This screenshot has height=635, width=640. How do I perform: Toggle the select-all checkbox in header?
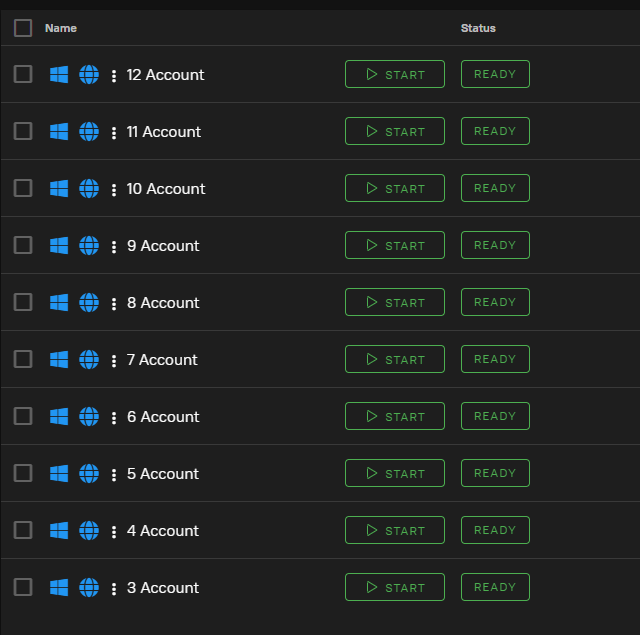coord(23,28)
